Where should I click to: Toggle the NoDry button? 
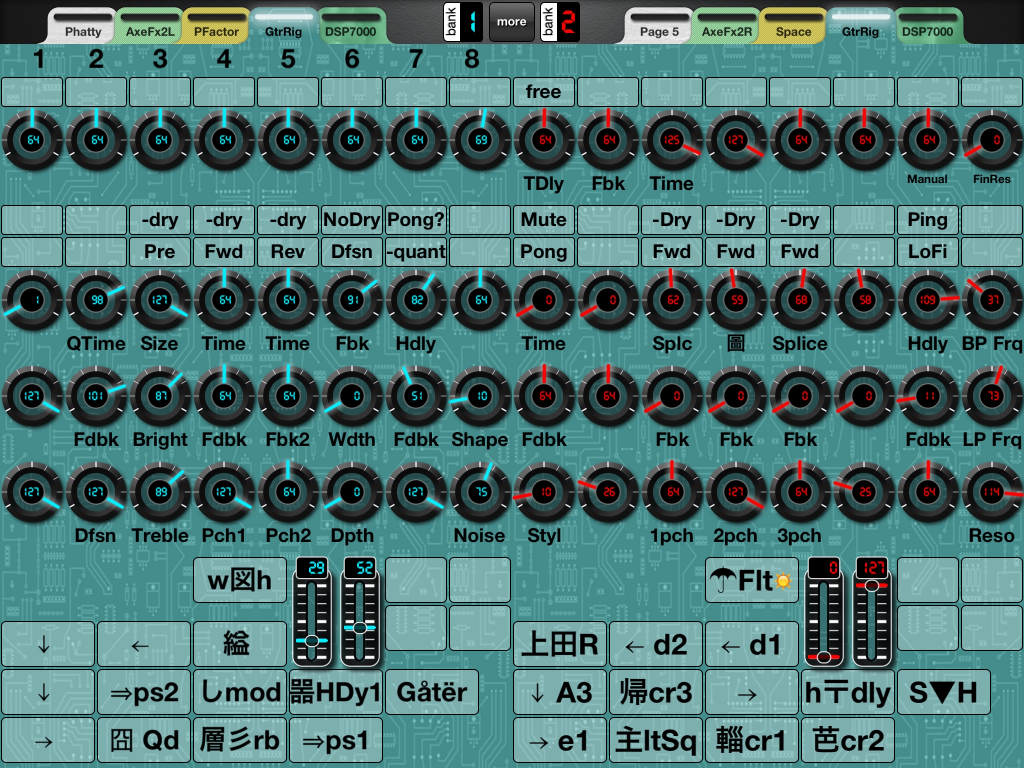[351, 219]
